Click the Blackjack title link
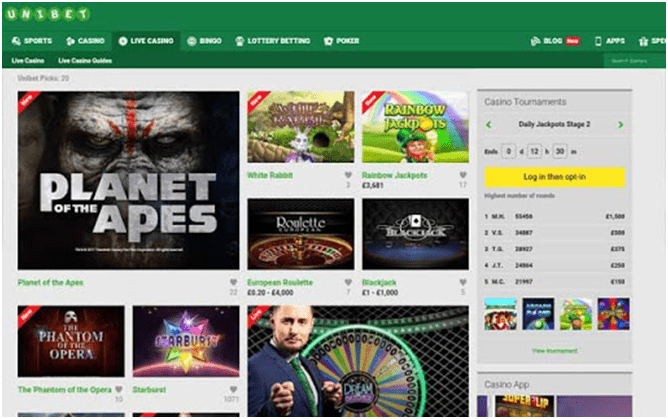The width and height of the screenshot is (668, 419). coord(379,282)
